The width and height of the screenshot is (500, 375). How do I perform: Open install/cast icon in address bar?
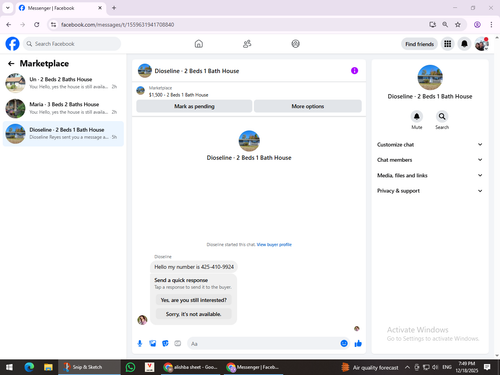point(432,24)
